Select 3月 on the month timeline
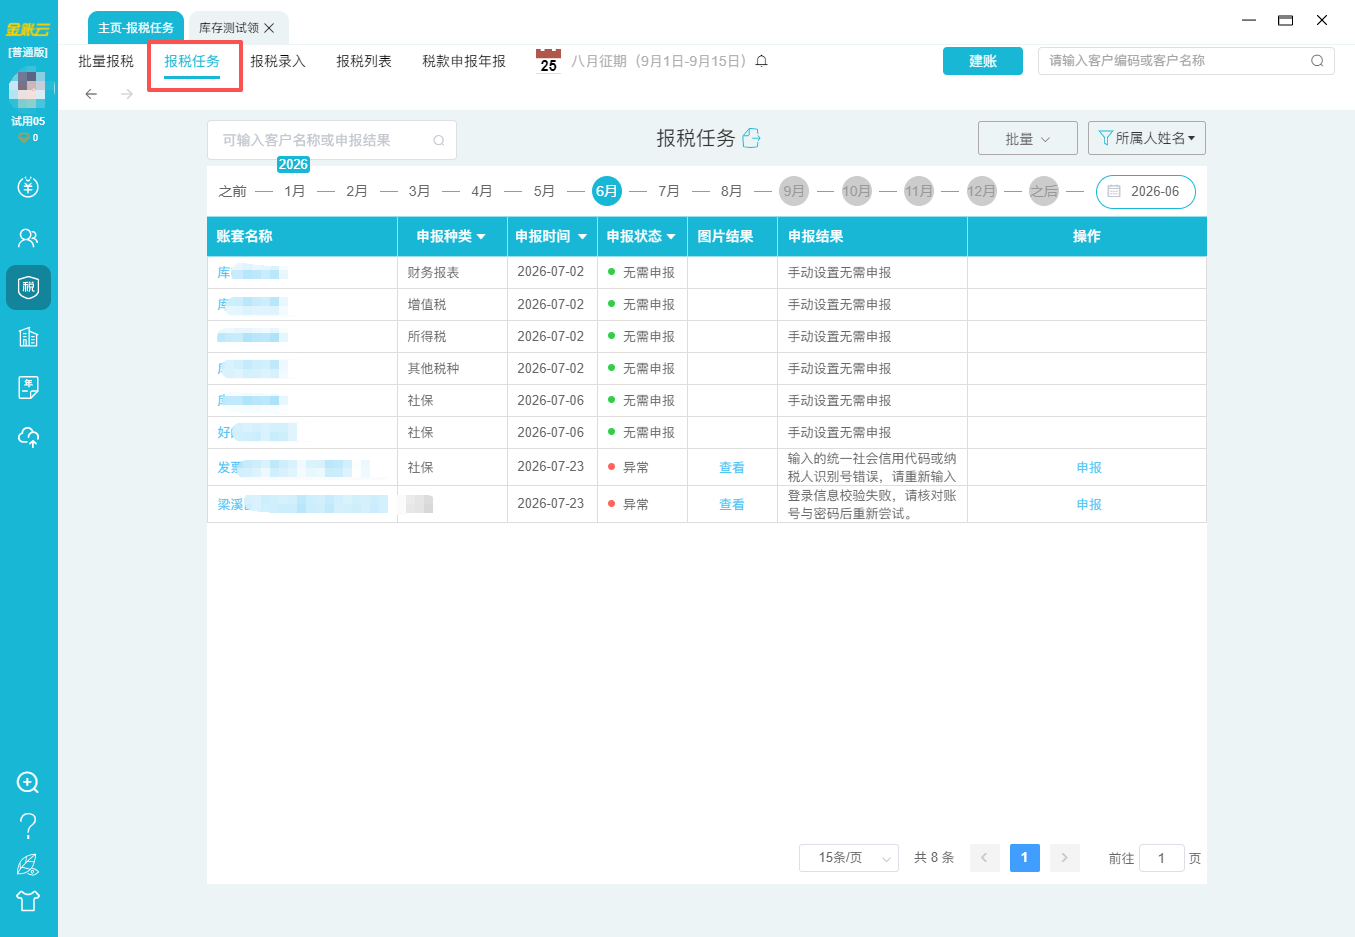Screen dimensions: 1355x937 [419, 191]
